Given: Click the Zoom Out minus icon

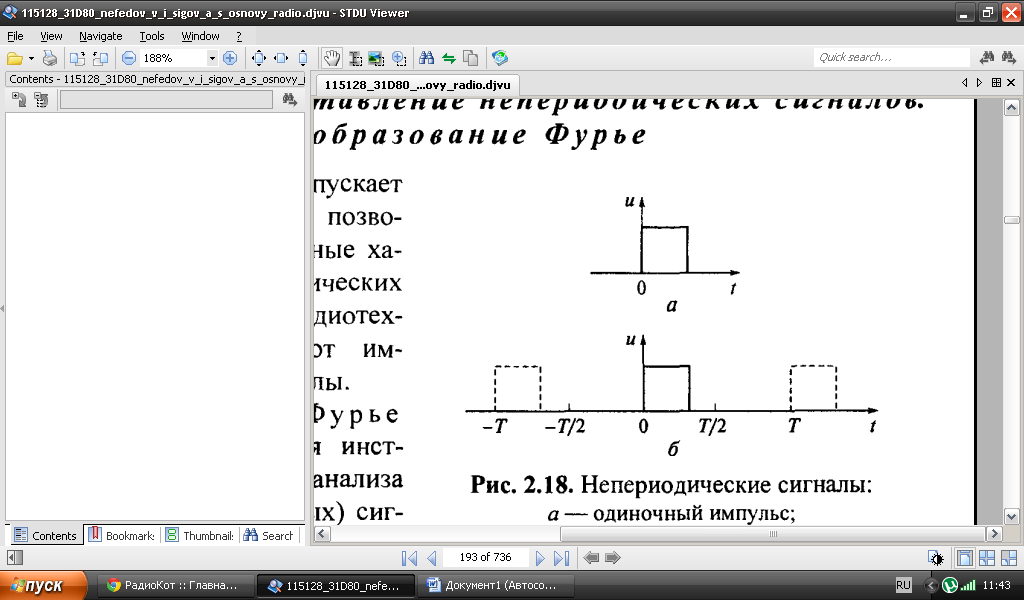Looking at the screenshot, I should click(x=129, y=58).
